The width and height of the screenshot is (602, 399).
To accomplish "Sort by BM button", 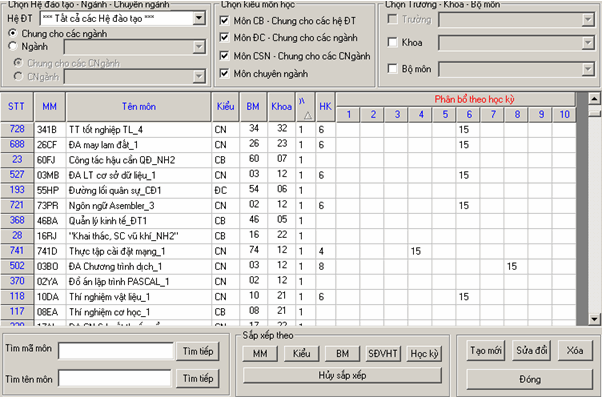I will click(x=342, y=354).
